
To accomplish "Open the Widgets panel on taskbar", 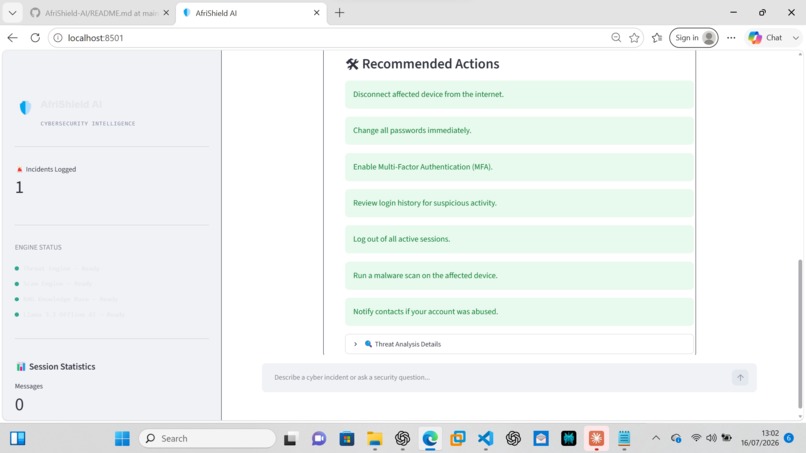I will click(x=17, y=439).
